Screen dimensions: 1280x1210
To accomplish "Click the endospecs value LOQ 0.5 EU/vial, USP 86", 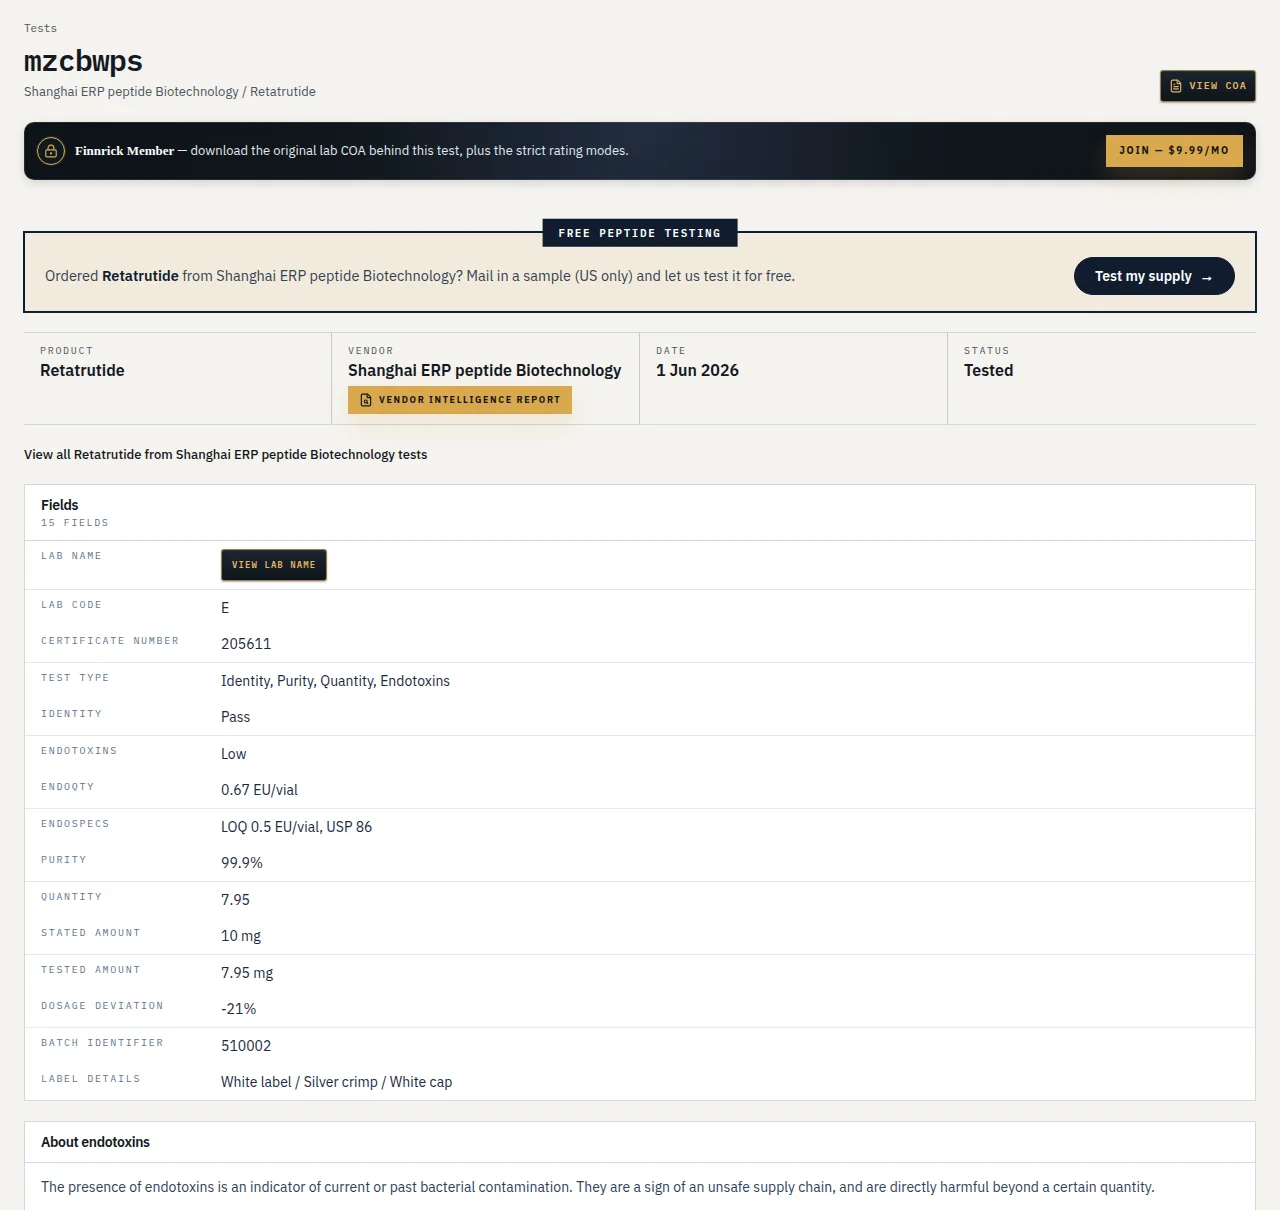I will tap(296, 827).
